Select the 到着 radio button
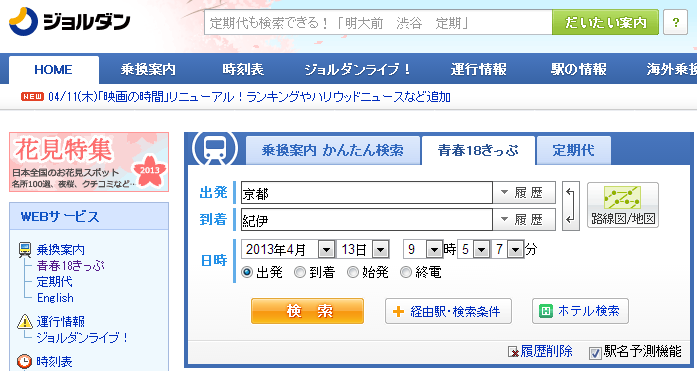This screenshot has width=697, height=371. [300, 272]
